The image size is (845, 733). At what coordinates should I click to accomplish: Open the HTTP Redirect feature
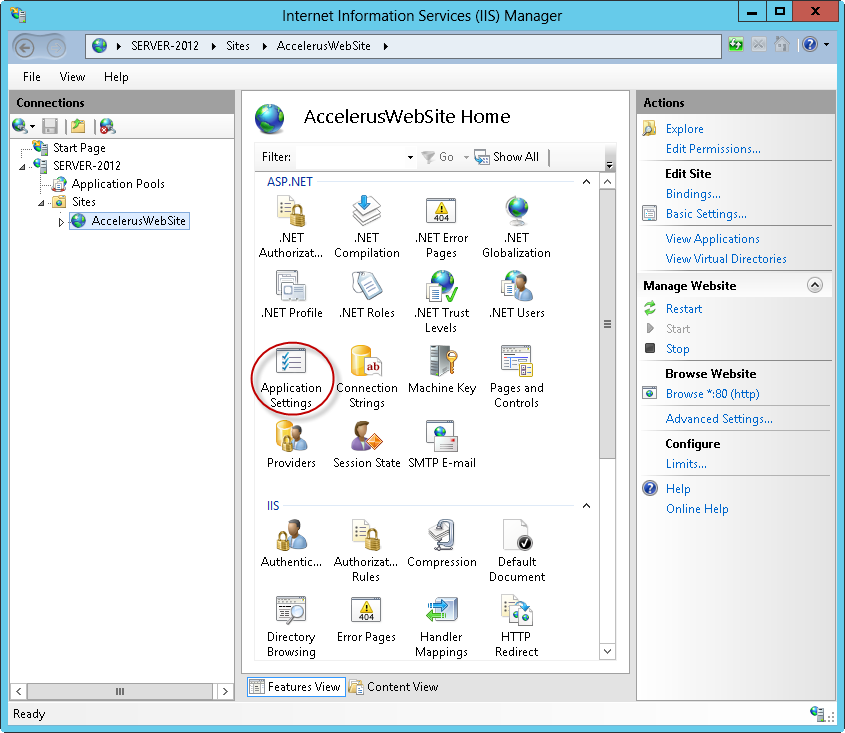pyautogui.click(x=516, y=626)
